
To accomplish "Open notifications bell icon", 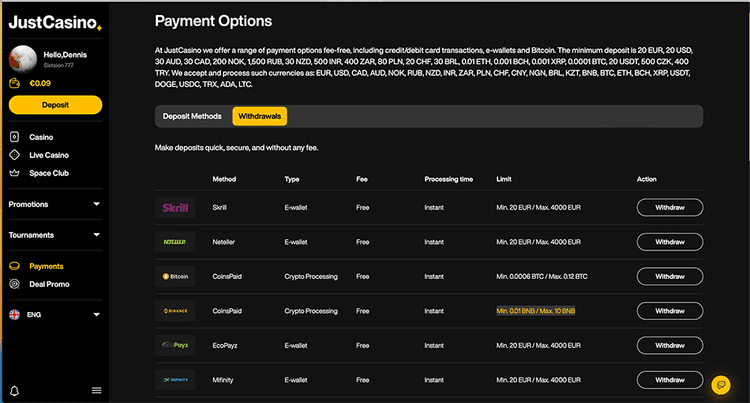I will [14, 391].
